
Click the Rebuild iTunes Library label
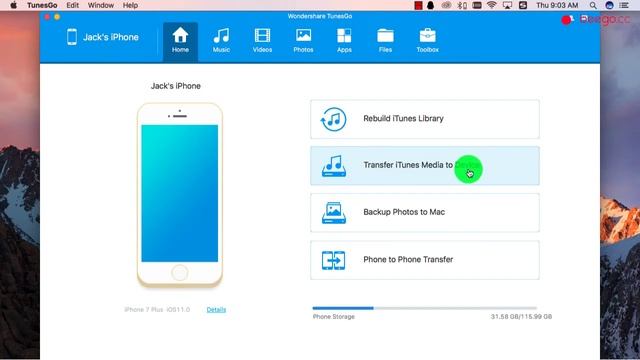(403, 118)
